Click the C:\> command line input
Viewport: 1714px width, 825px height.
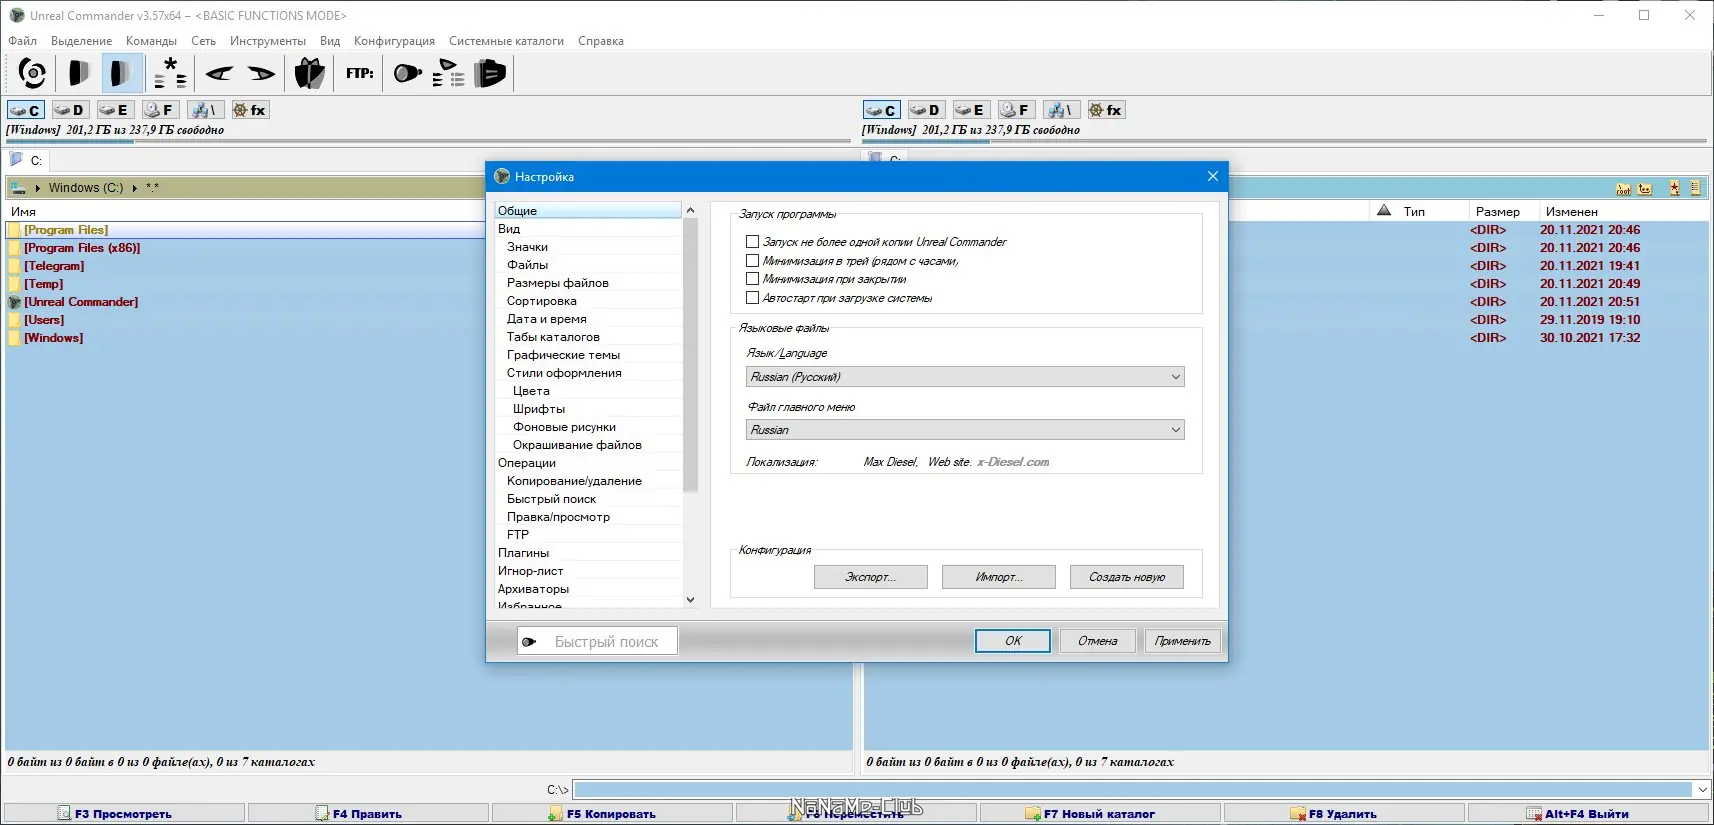1132,790
